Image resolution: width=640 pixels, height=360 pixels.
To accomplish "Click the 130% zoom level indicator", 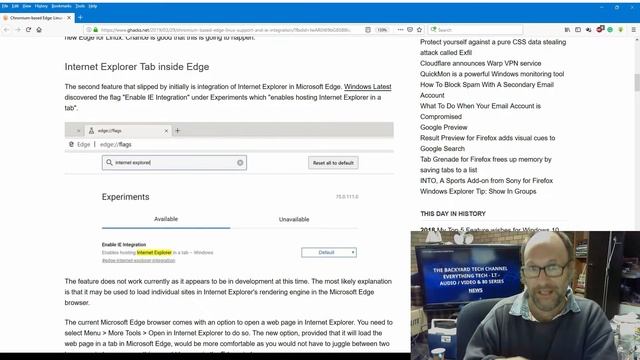I will click(x=382, y=30).
